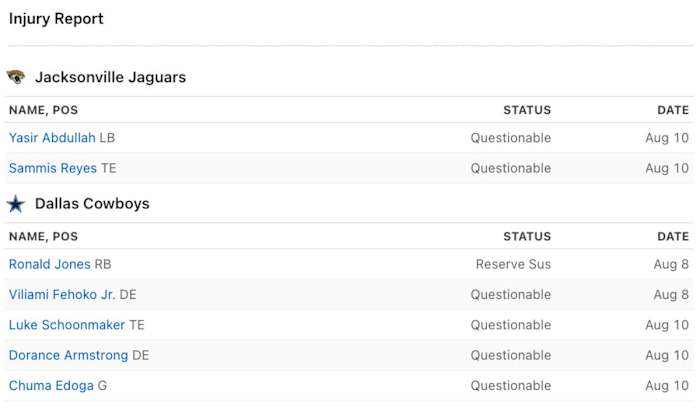Click Cowboys table NAME, POS header
The image size is (700, 411).
(x=43, y=237)
